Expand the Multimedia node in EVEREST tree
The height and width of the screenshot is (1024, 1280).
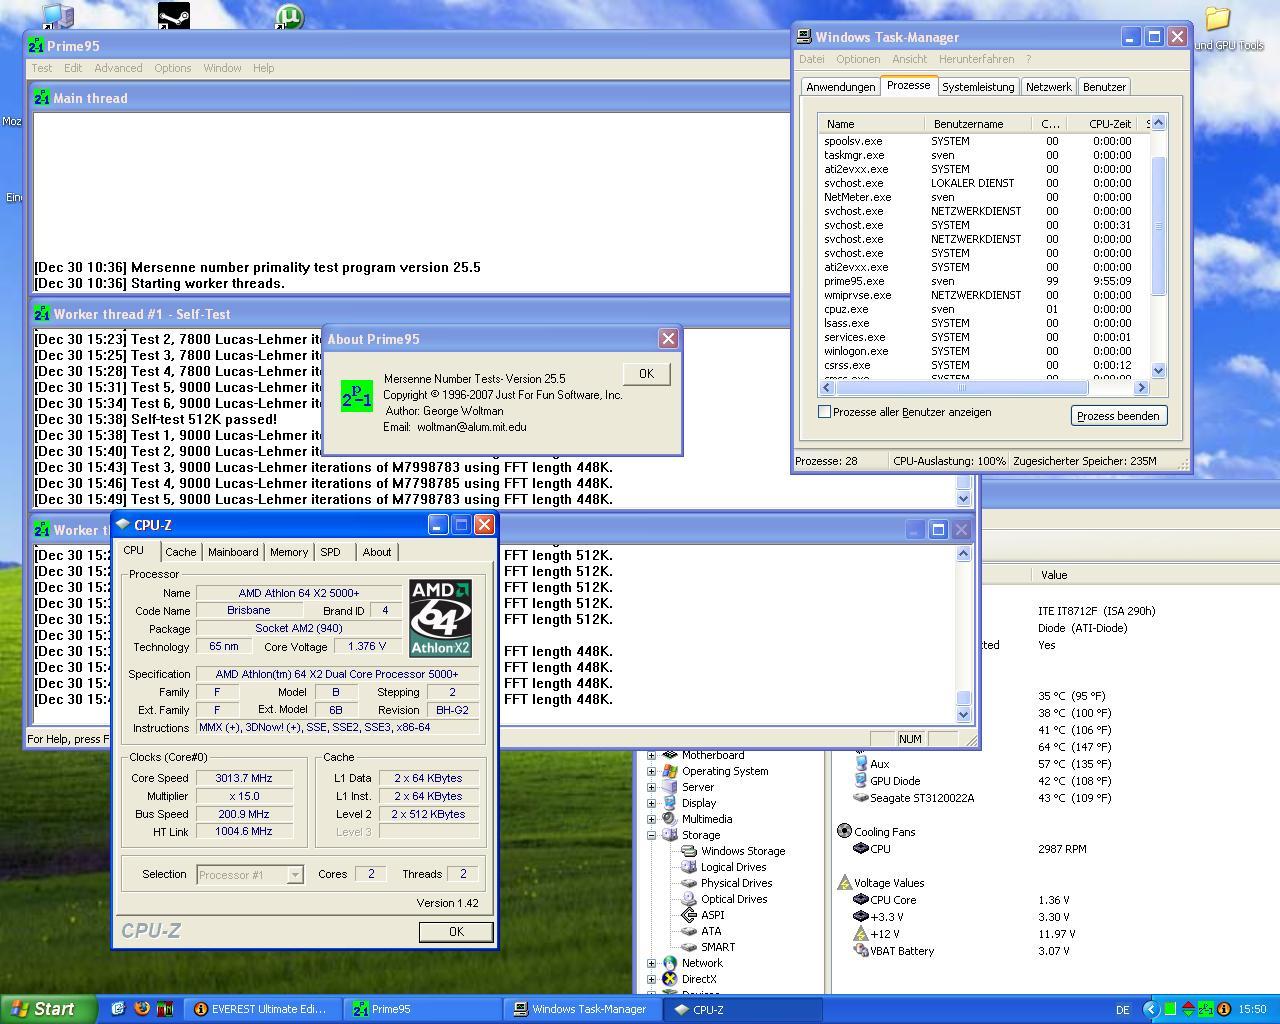pyautogui.click(x=652, y=819)
